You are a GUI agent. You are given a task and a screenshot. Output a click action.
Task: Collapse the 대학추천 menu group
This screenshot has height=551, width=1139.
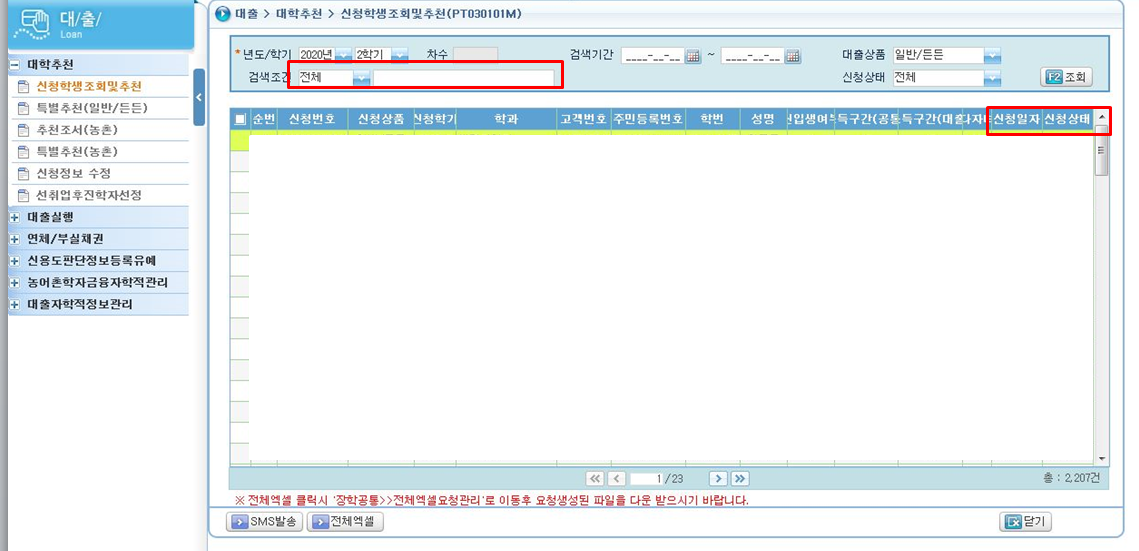(x=15, y=65)
